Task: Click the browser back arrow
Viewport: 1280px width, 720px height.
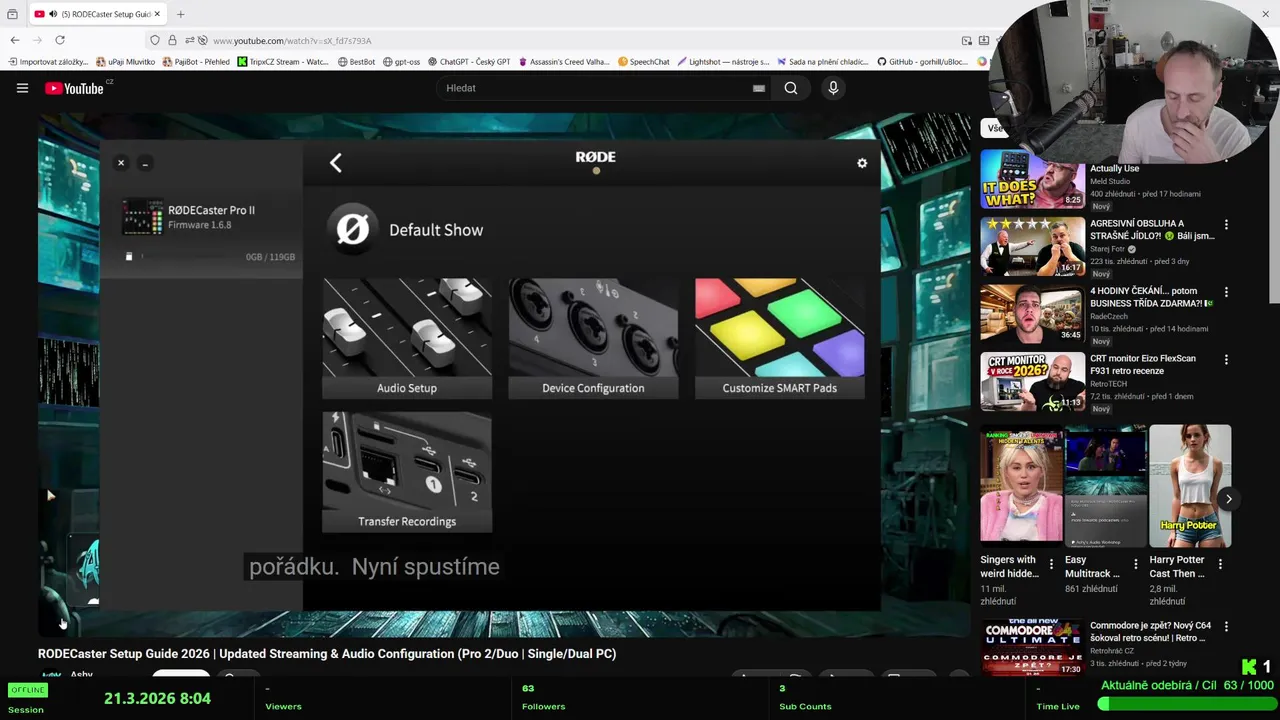Action: click(15, 40)
